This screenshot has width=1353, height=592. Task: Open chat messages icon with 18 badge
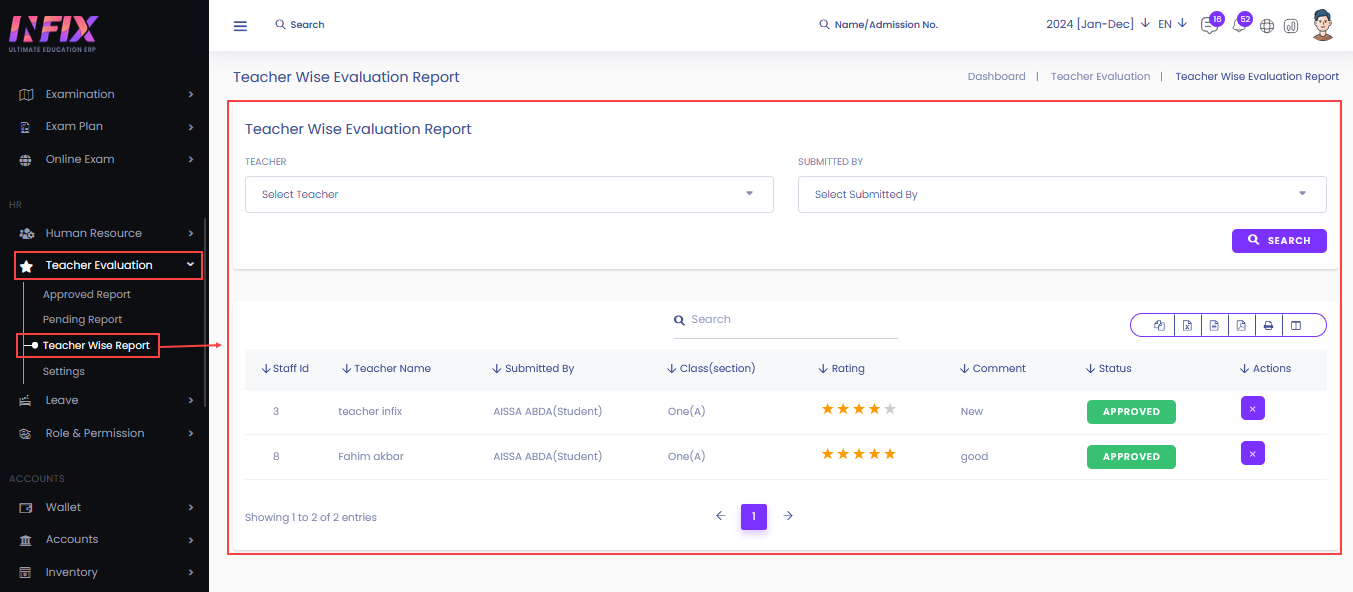pyautogui.click(x=1210, y=25)
